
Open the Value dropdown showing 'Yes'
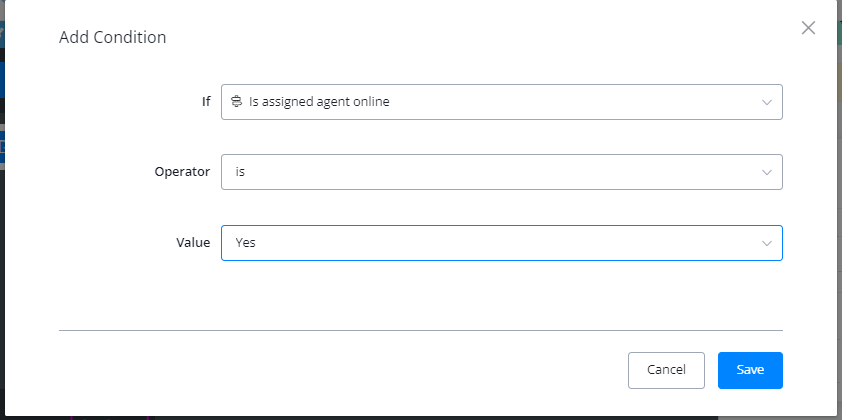tap(500, 243)
